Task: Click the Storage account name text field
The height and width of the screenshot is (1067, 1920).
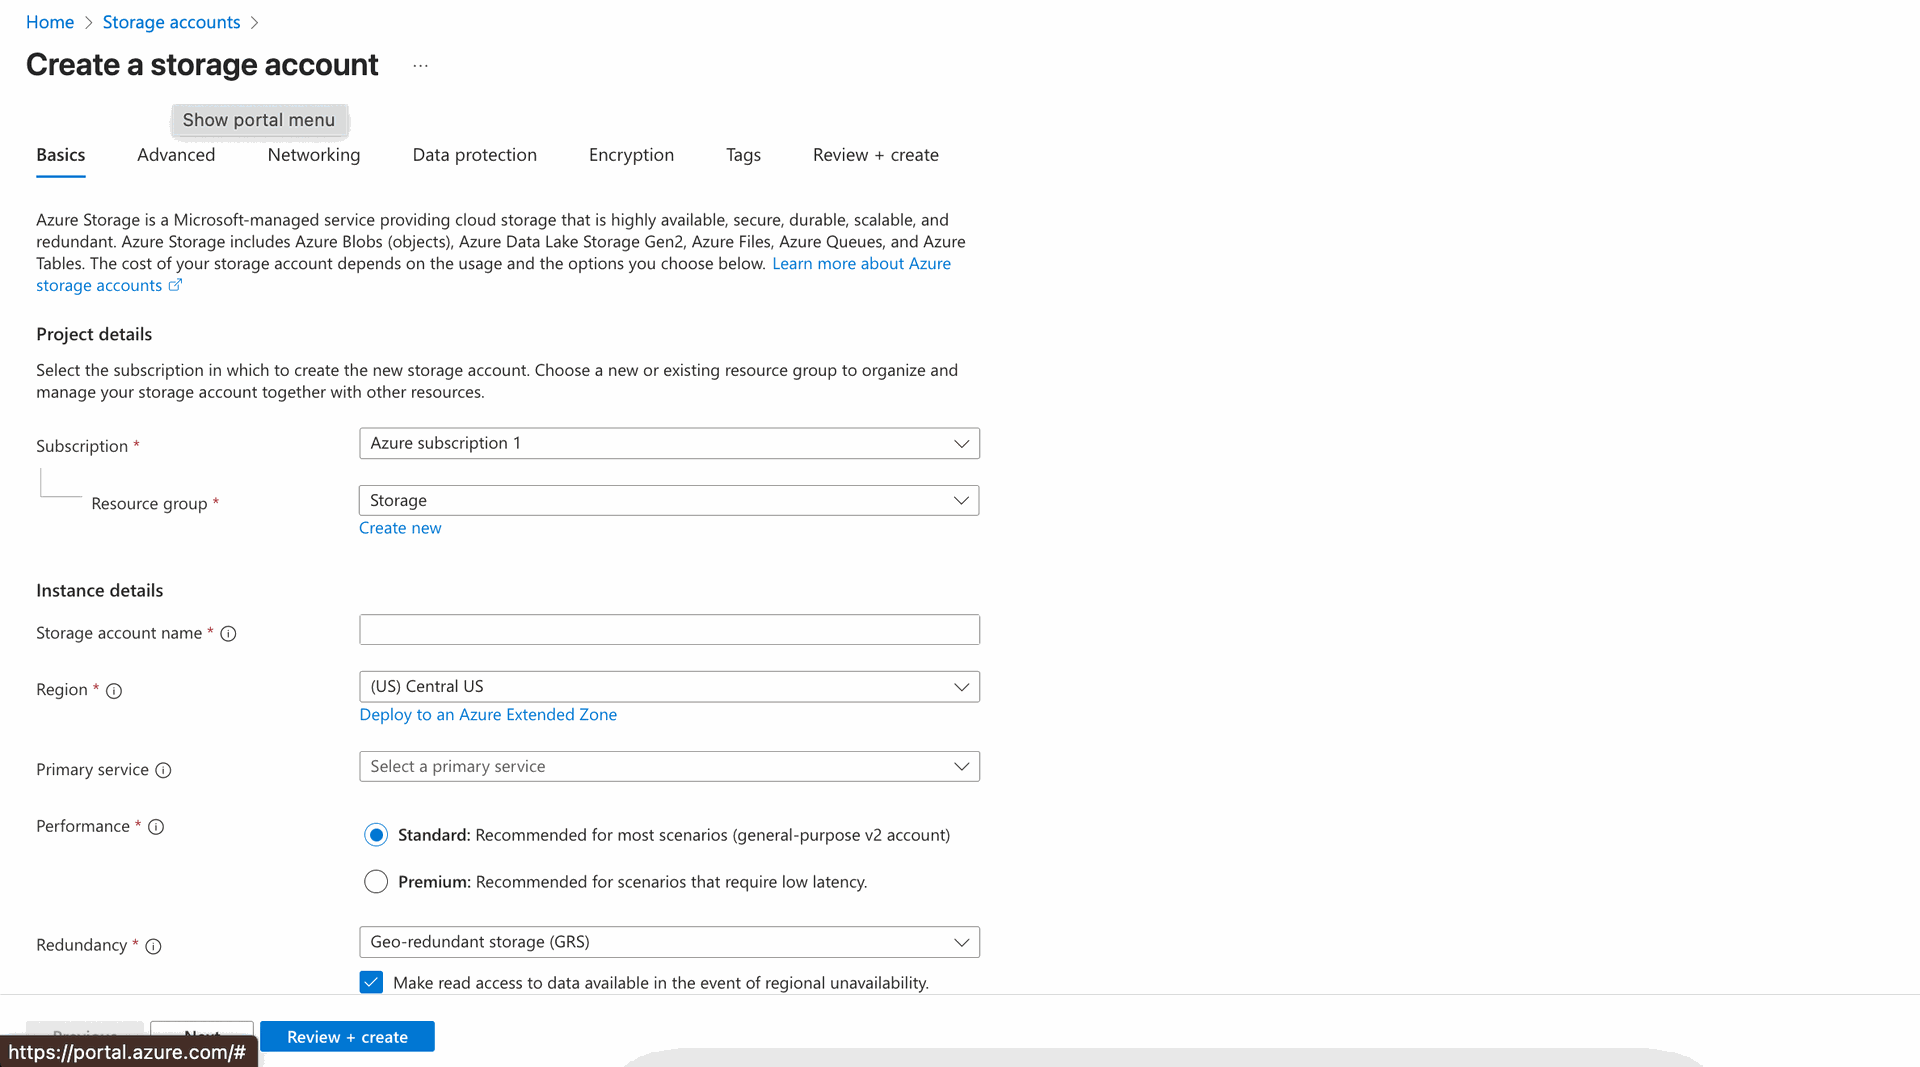Action: (669, 630)
